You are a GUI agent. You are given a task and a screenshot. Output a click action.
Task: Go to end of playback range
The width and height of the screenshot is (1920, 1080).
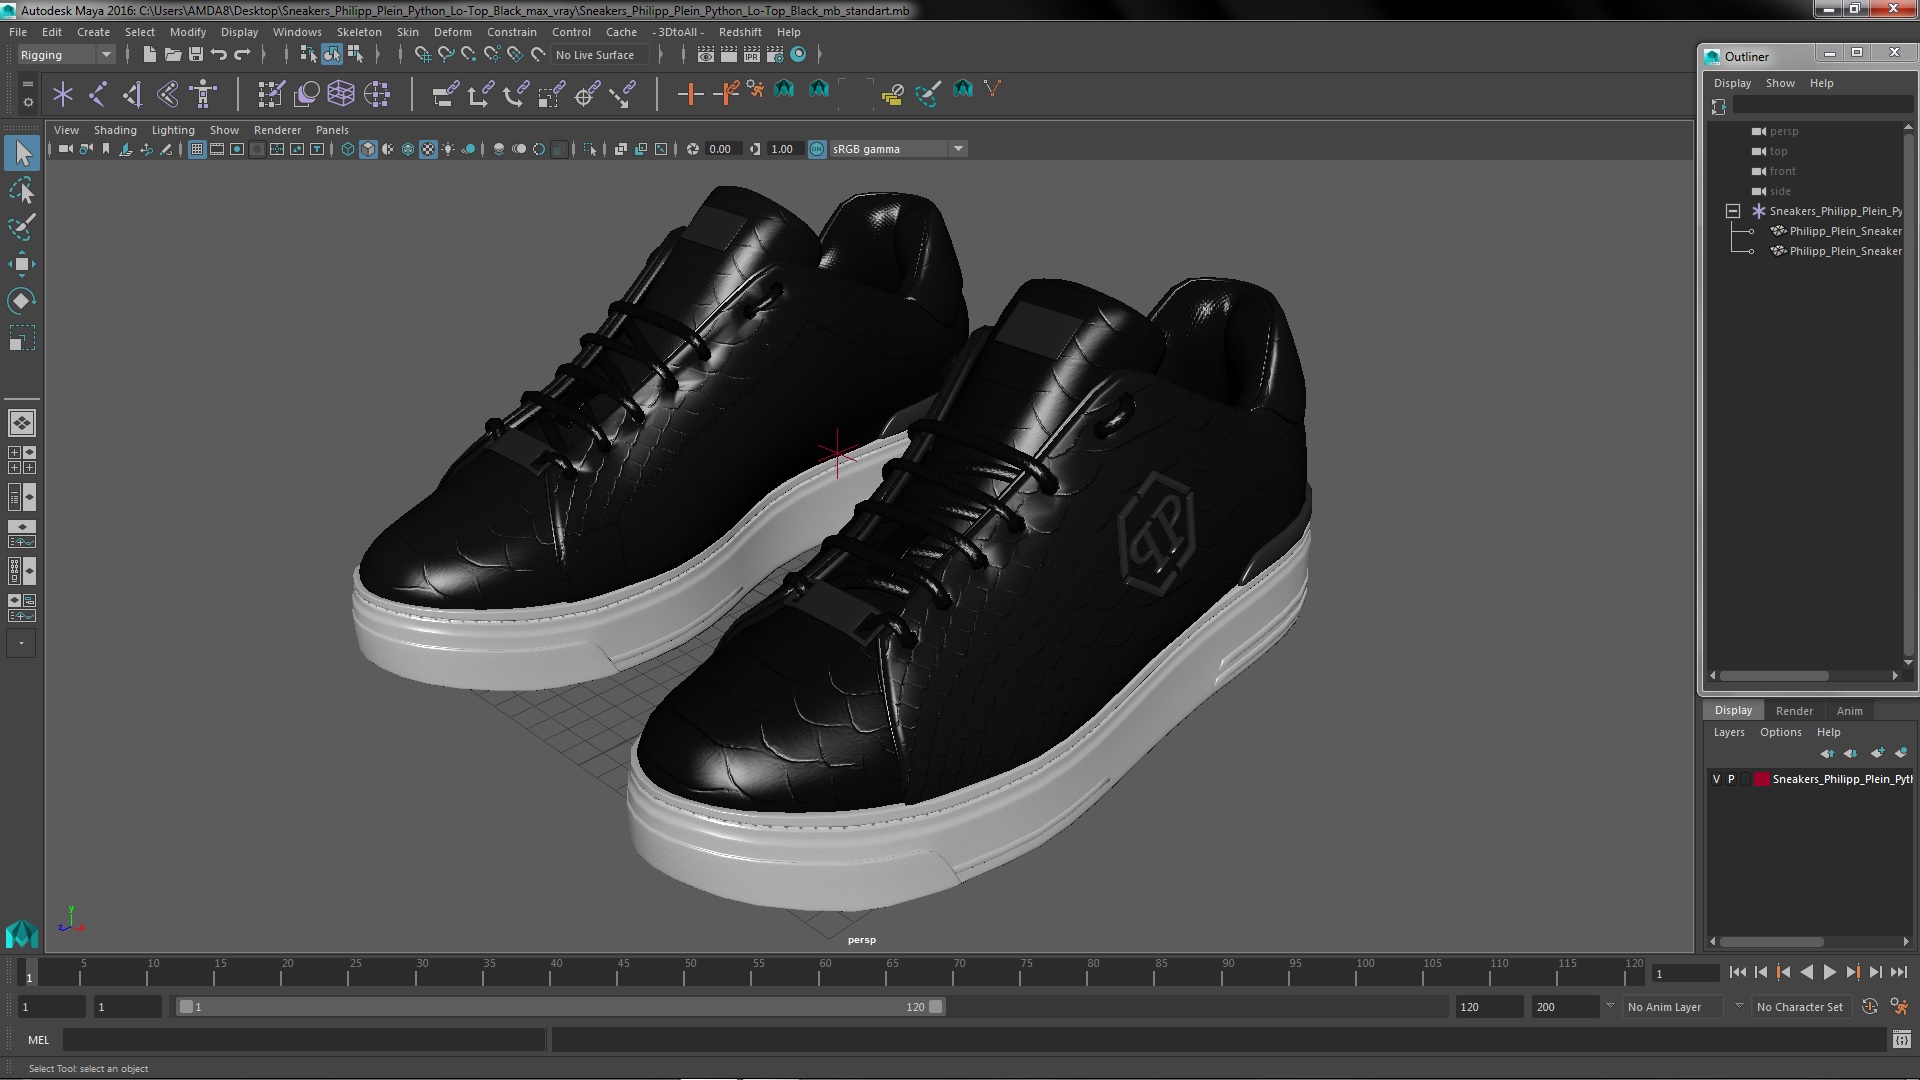click(1899, 972)
